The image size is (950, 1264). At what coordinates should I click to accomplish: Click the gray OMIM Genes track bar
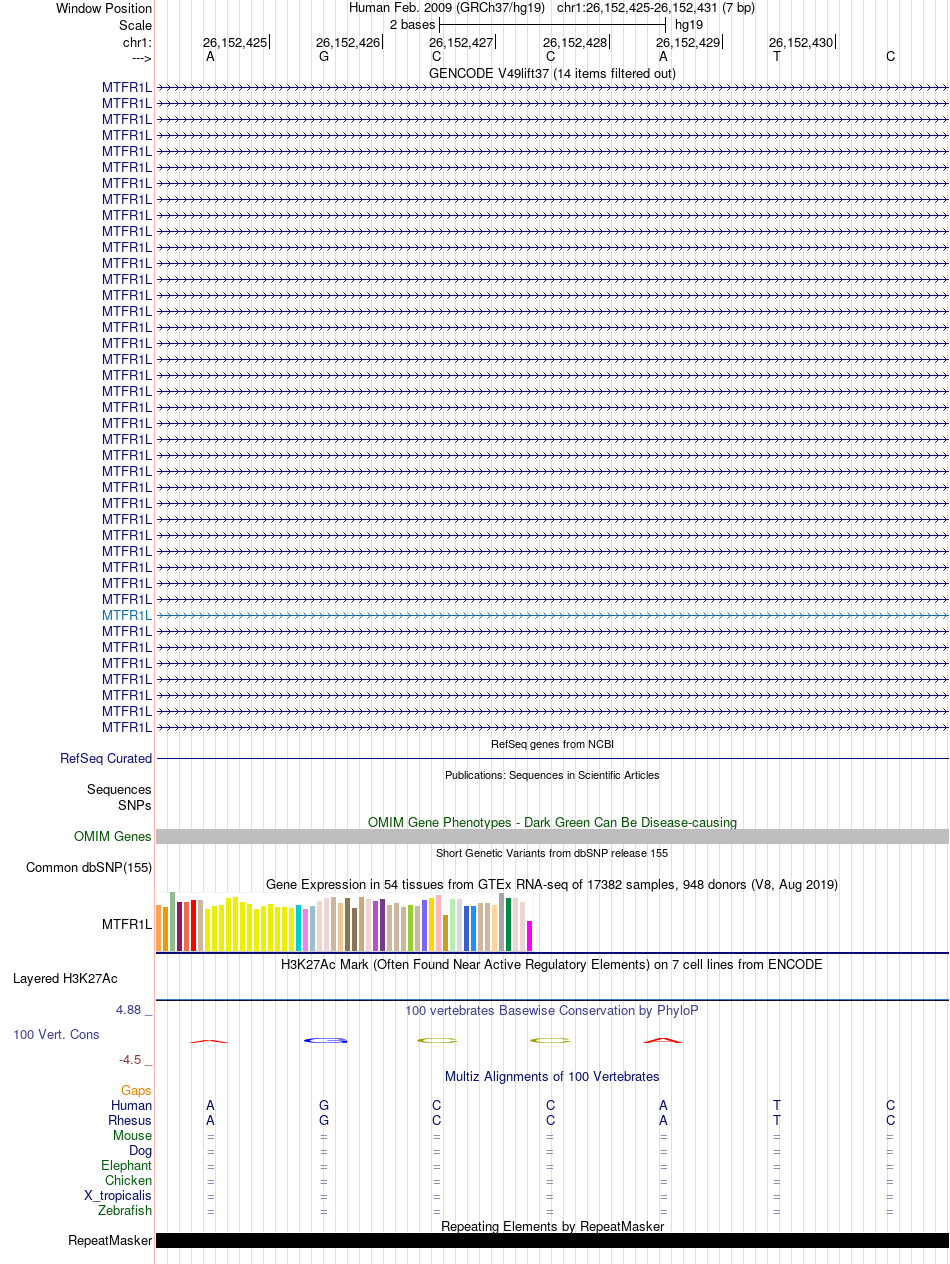pyautogui.click(x=552, y=837)
